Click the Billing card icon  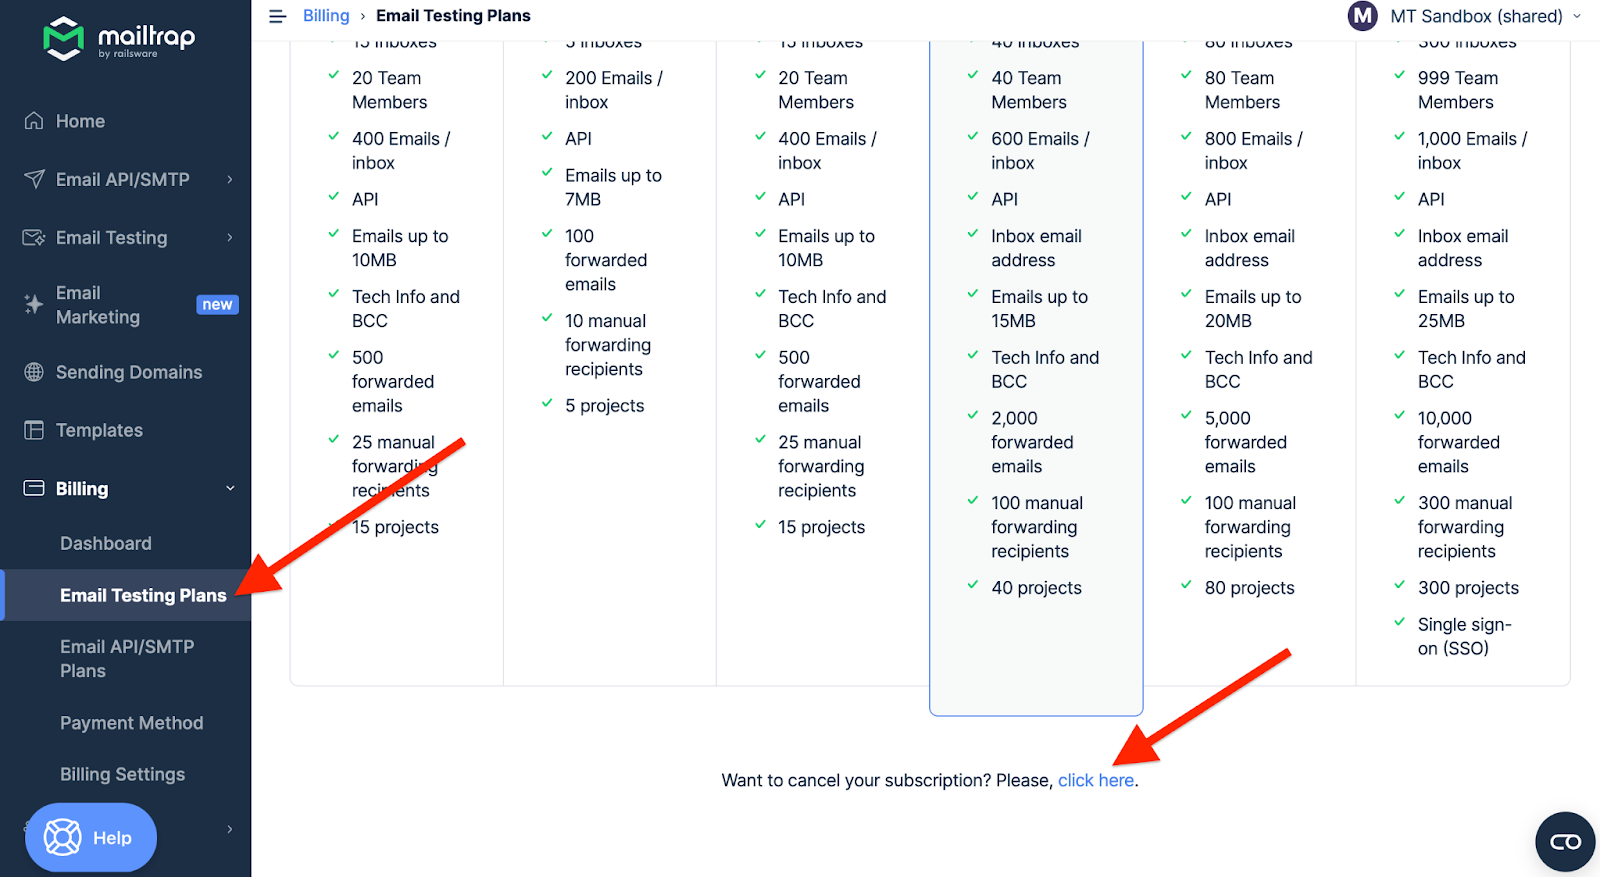coord(34,489)
